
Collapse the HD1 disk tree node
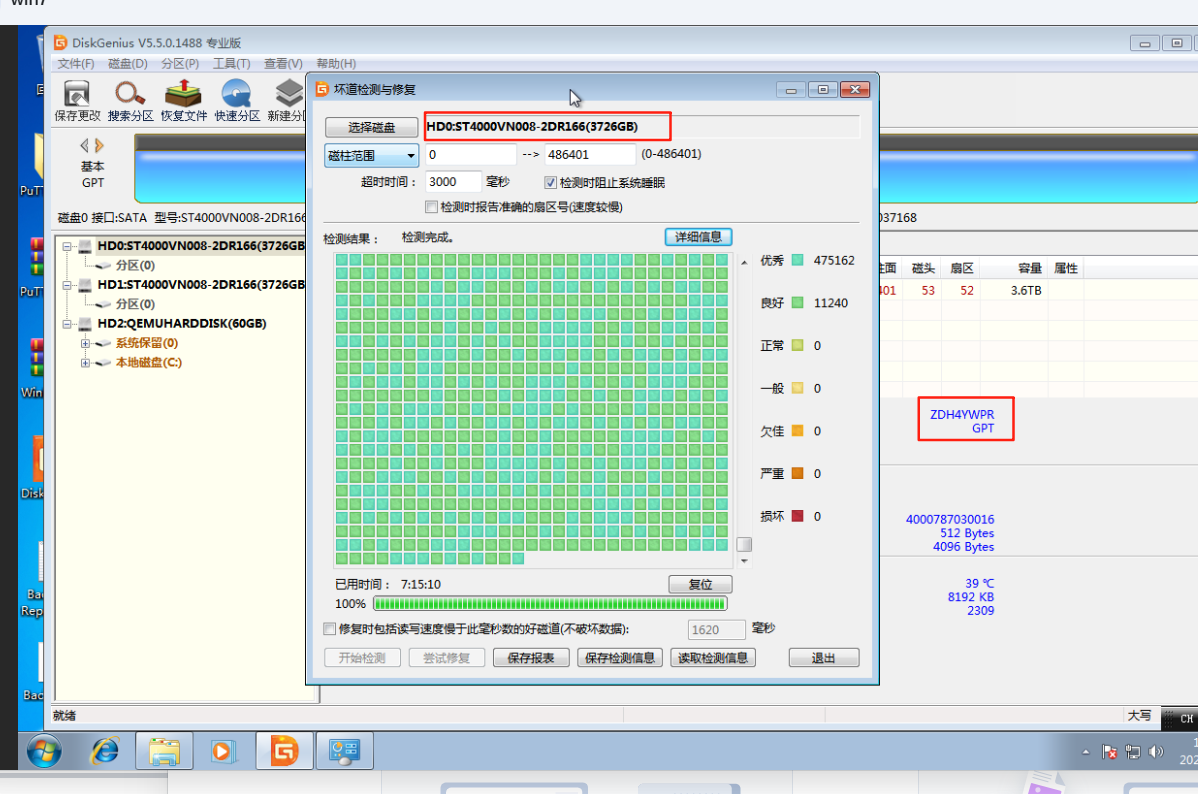pyautogui.click(x=67, y=285)
